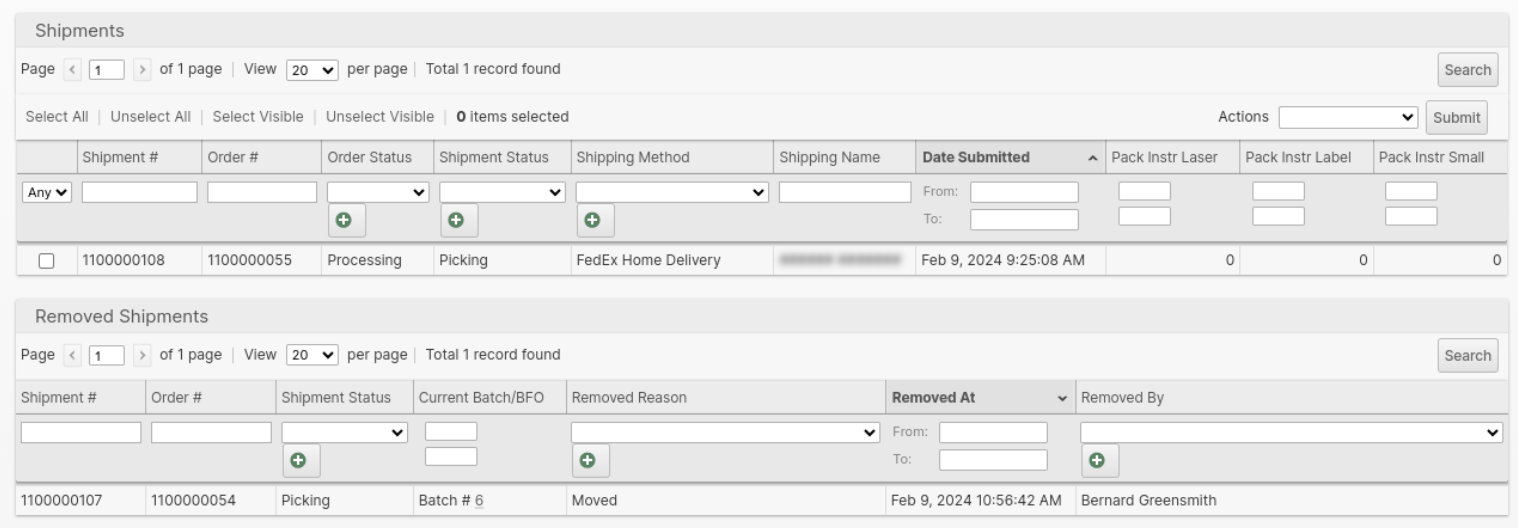The width and height of the screenshot is (1518, 528).
Task: Click the Select All link
Action: pyautogui.click(x=57, y=117)
